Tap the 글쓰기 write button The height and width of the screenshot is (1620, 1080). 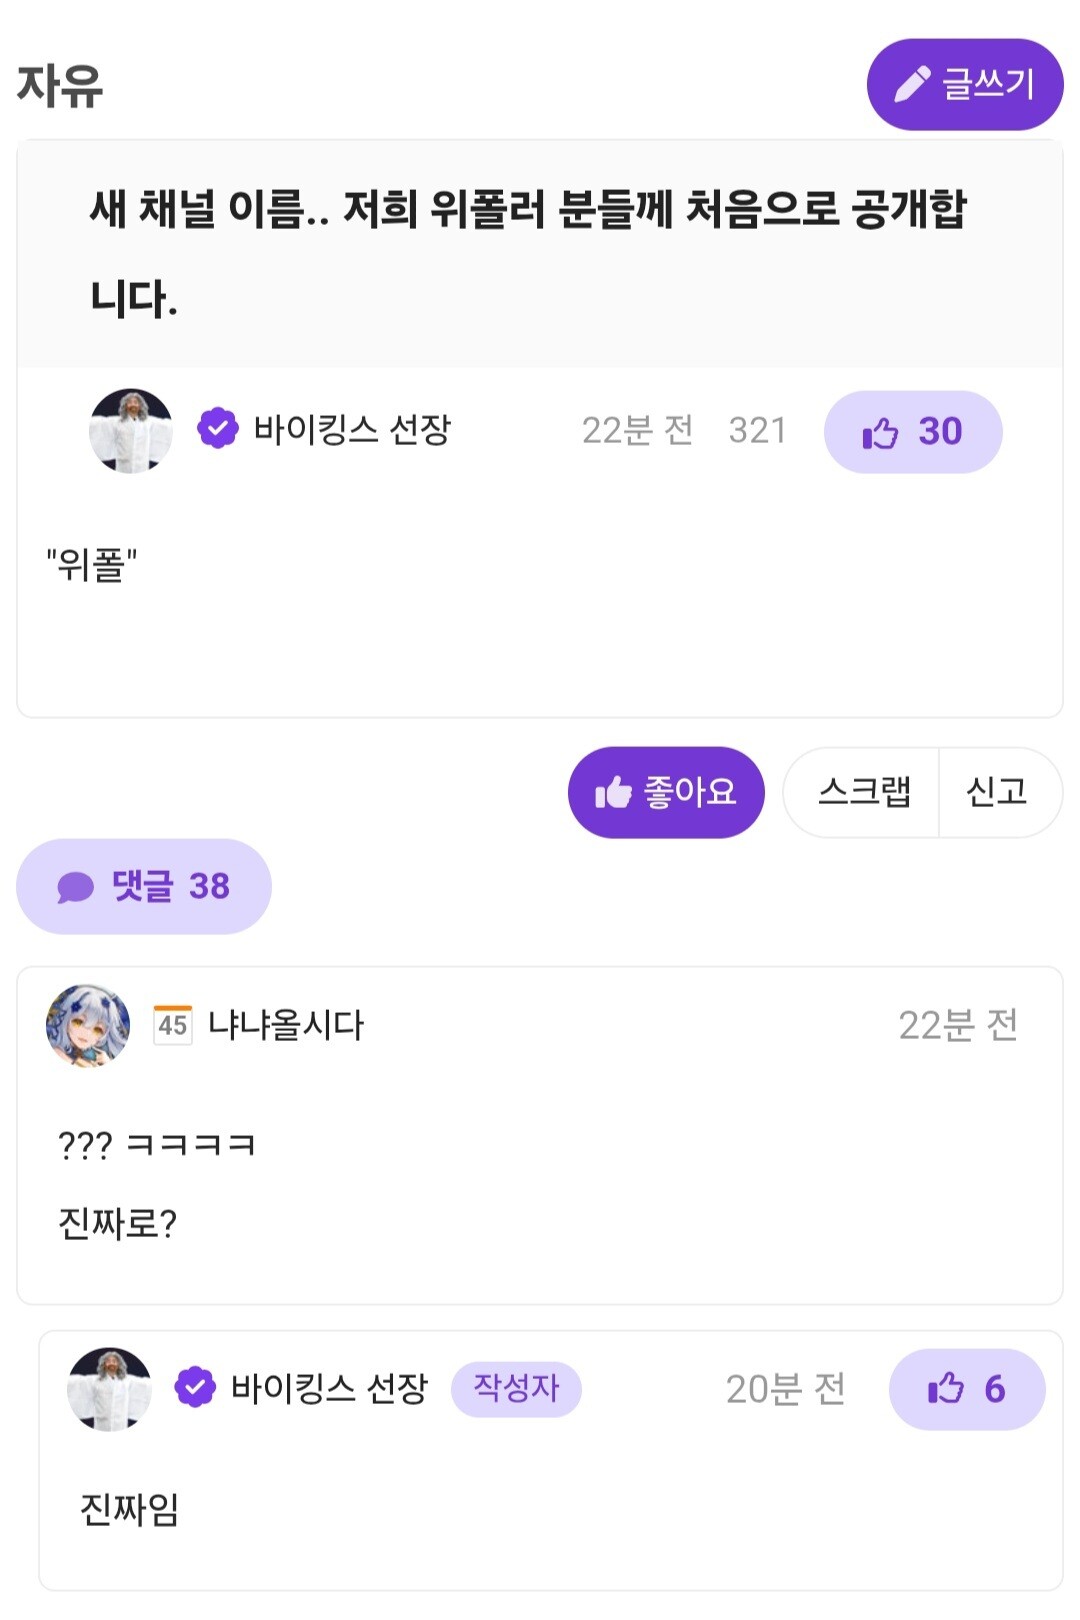point(964,85)
